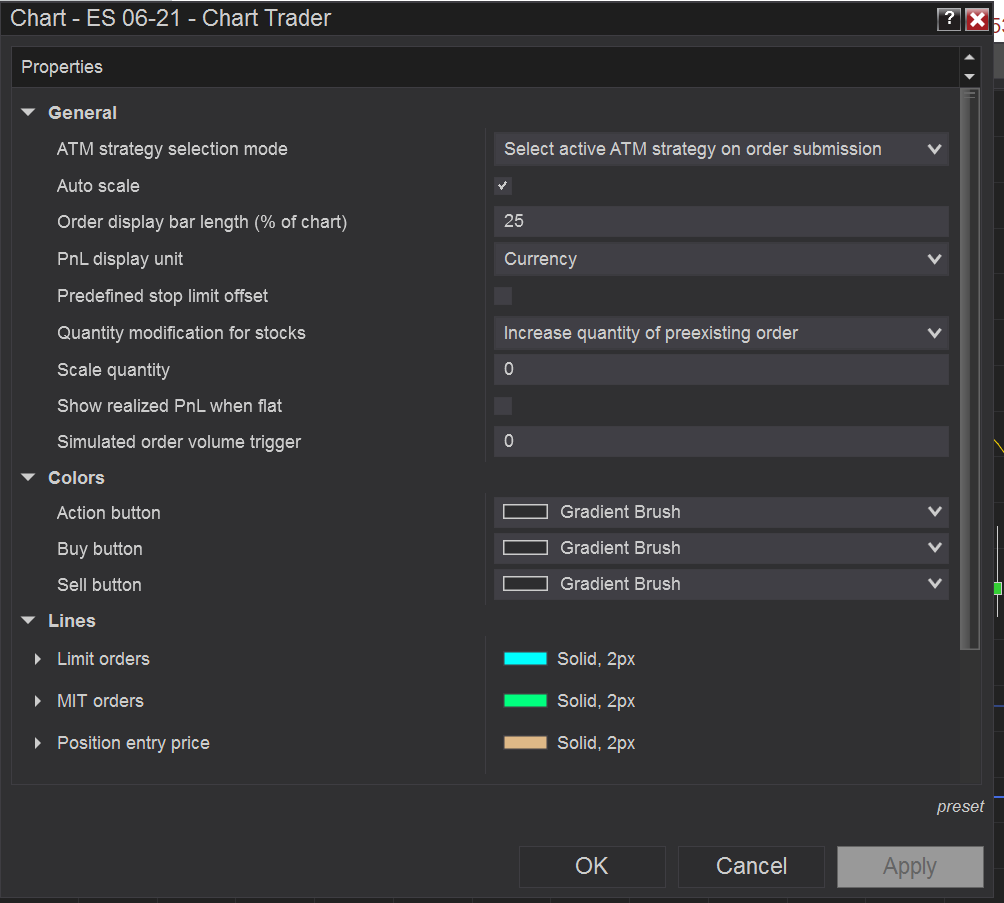
Task: Open the PnL display unit dropdown
Action: 933,258
